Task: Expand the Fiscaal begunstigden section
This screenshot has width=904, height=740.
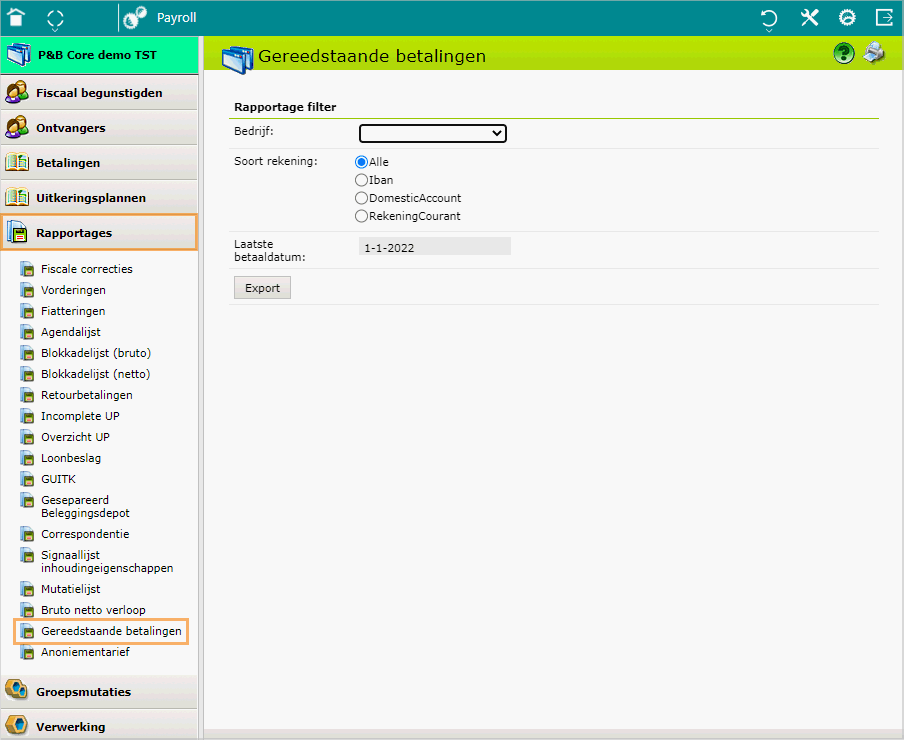Action: [x=99, y=92]
